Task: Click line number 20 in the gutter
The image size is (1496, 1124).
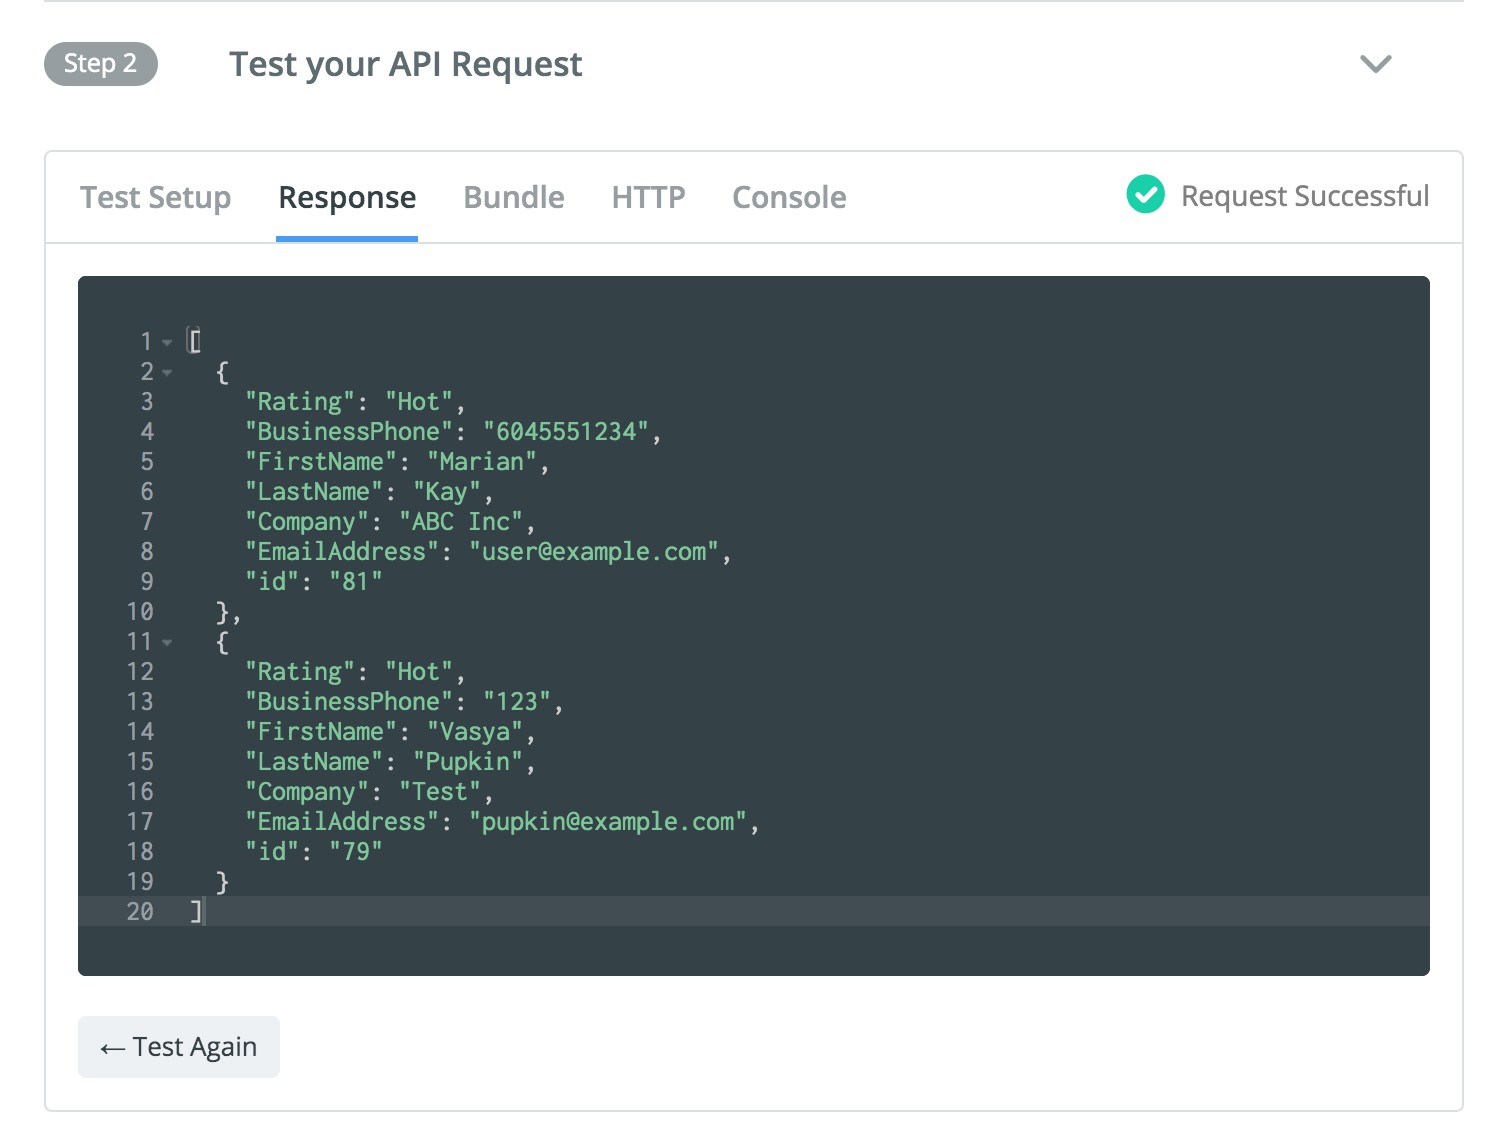Action: tap(140, 912)
